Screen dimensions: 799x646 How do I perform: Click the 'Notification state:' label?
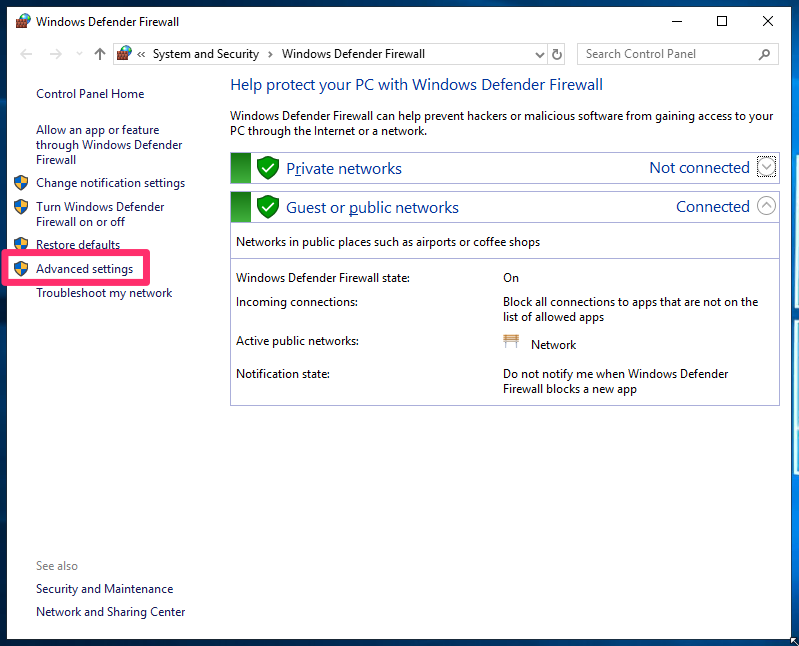(283, 374)
